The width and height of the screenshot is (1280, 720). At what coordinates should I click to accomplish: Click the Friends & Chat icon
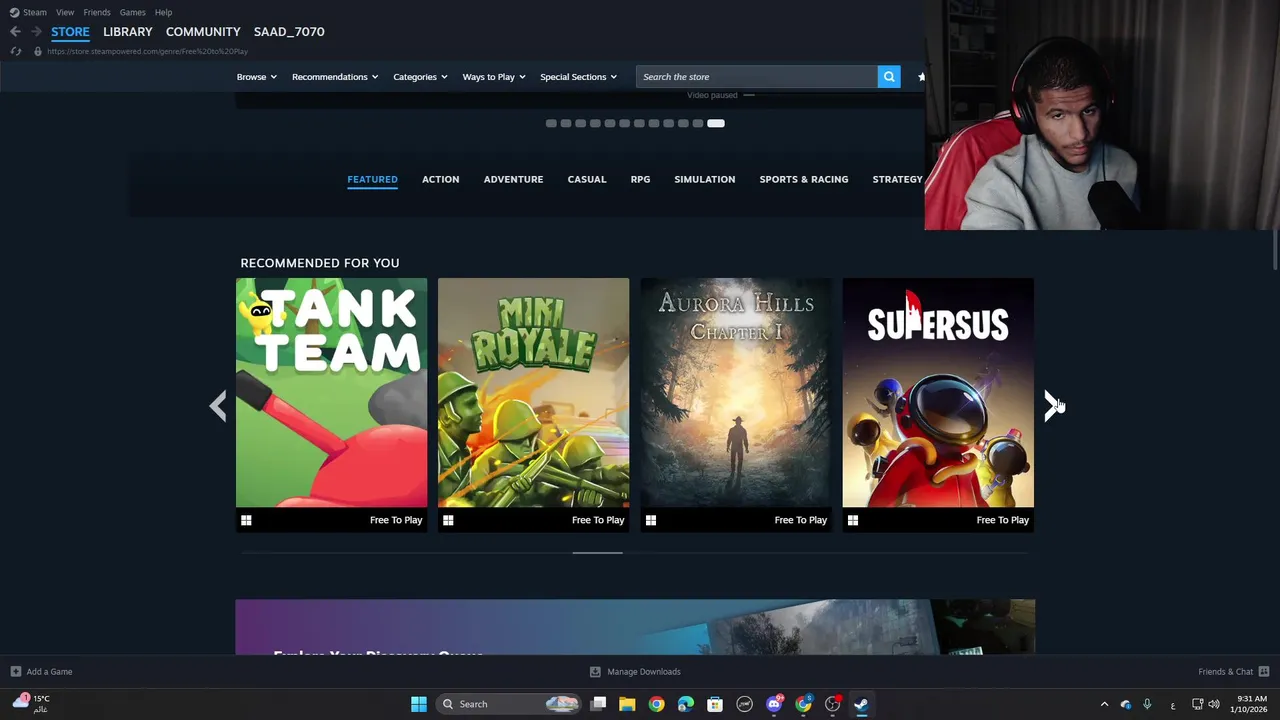pyautogui.click(x=1264, y=672)
